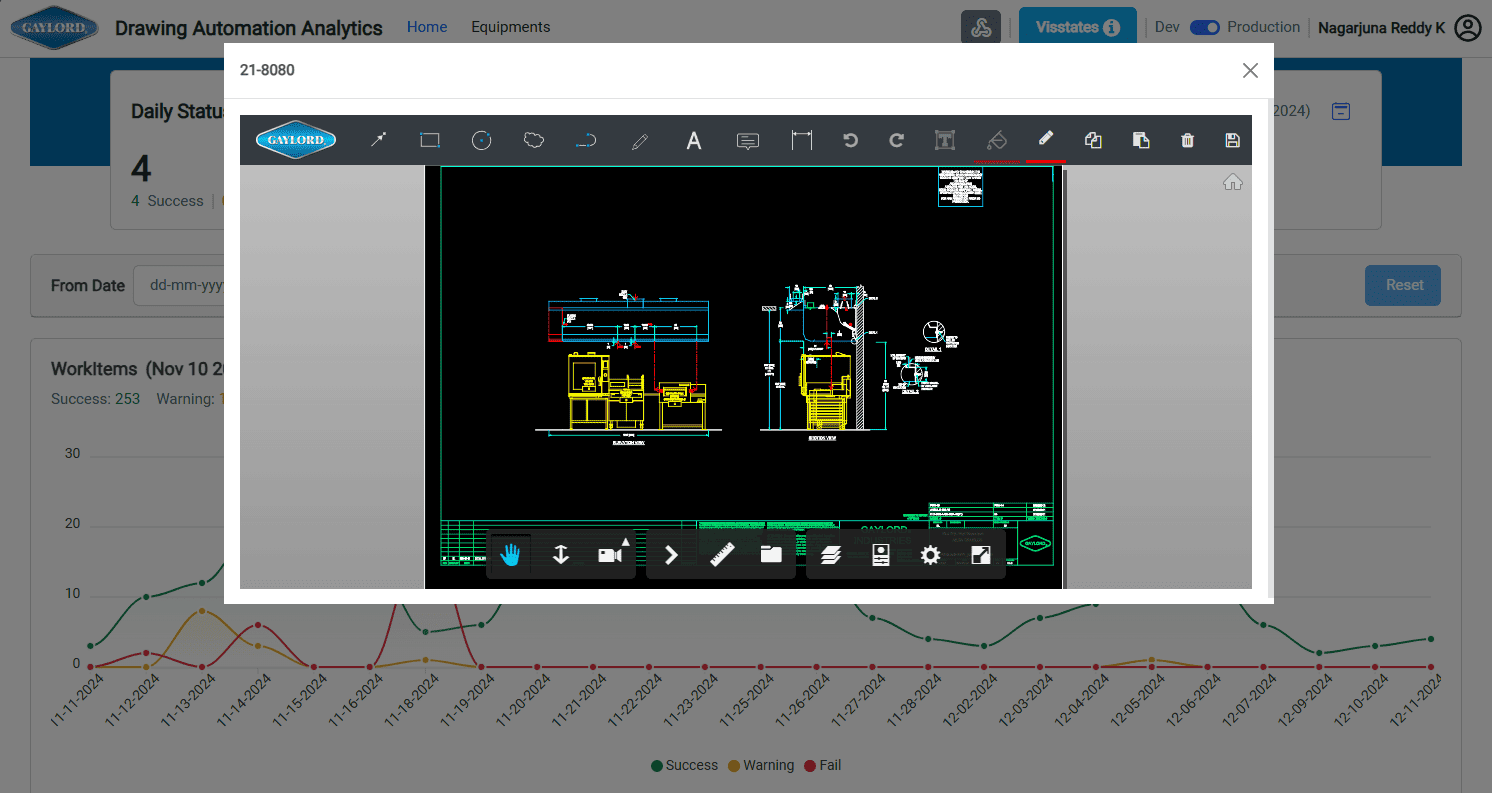1492x793 pixels.
Task: Switch the environment toggle to Production
Action: click(x=1204, y=27)
